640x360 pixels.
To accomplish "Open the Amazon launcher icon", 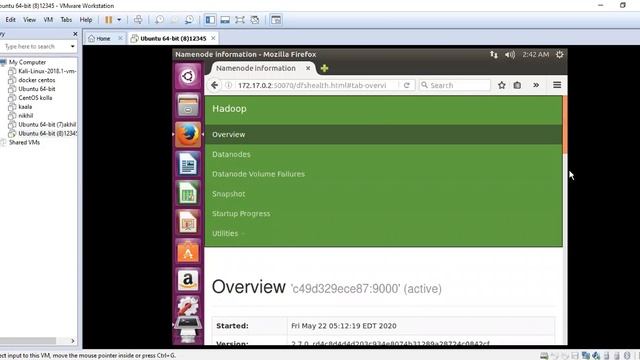I will click(x=188, y=281).
